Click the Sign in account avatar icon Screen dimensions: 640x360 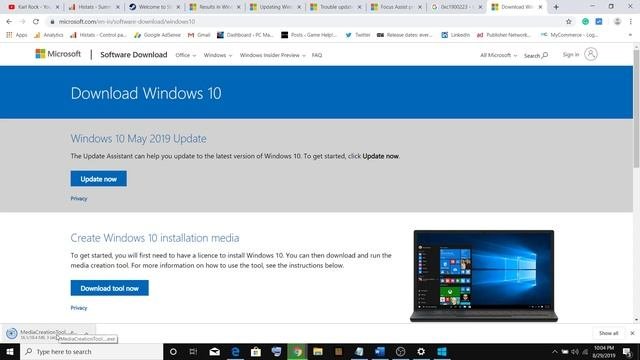coord(591,54)
